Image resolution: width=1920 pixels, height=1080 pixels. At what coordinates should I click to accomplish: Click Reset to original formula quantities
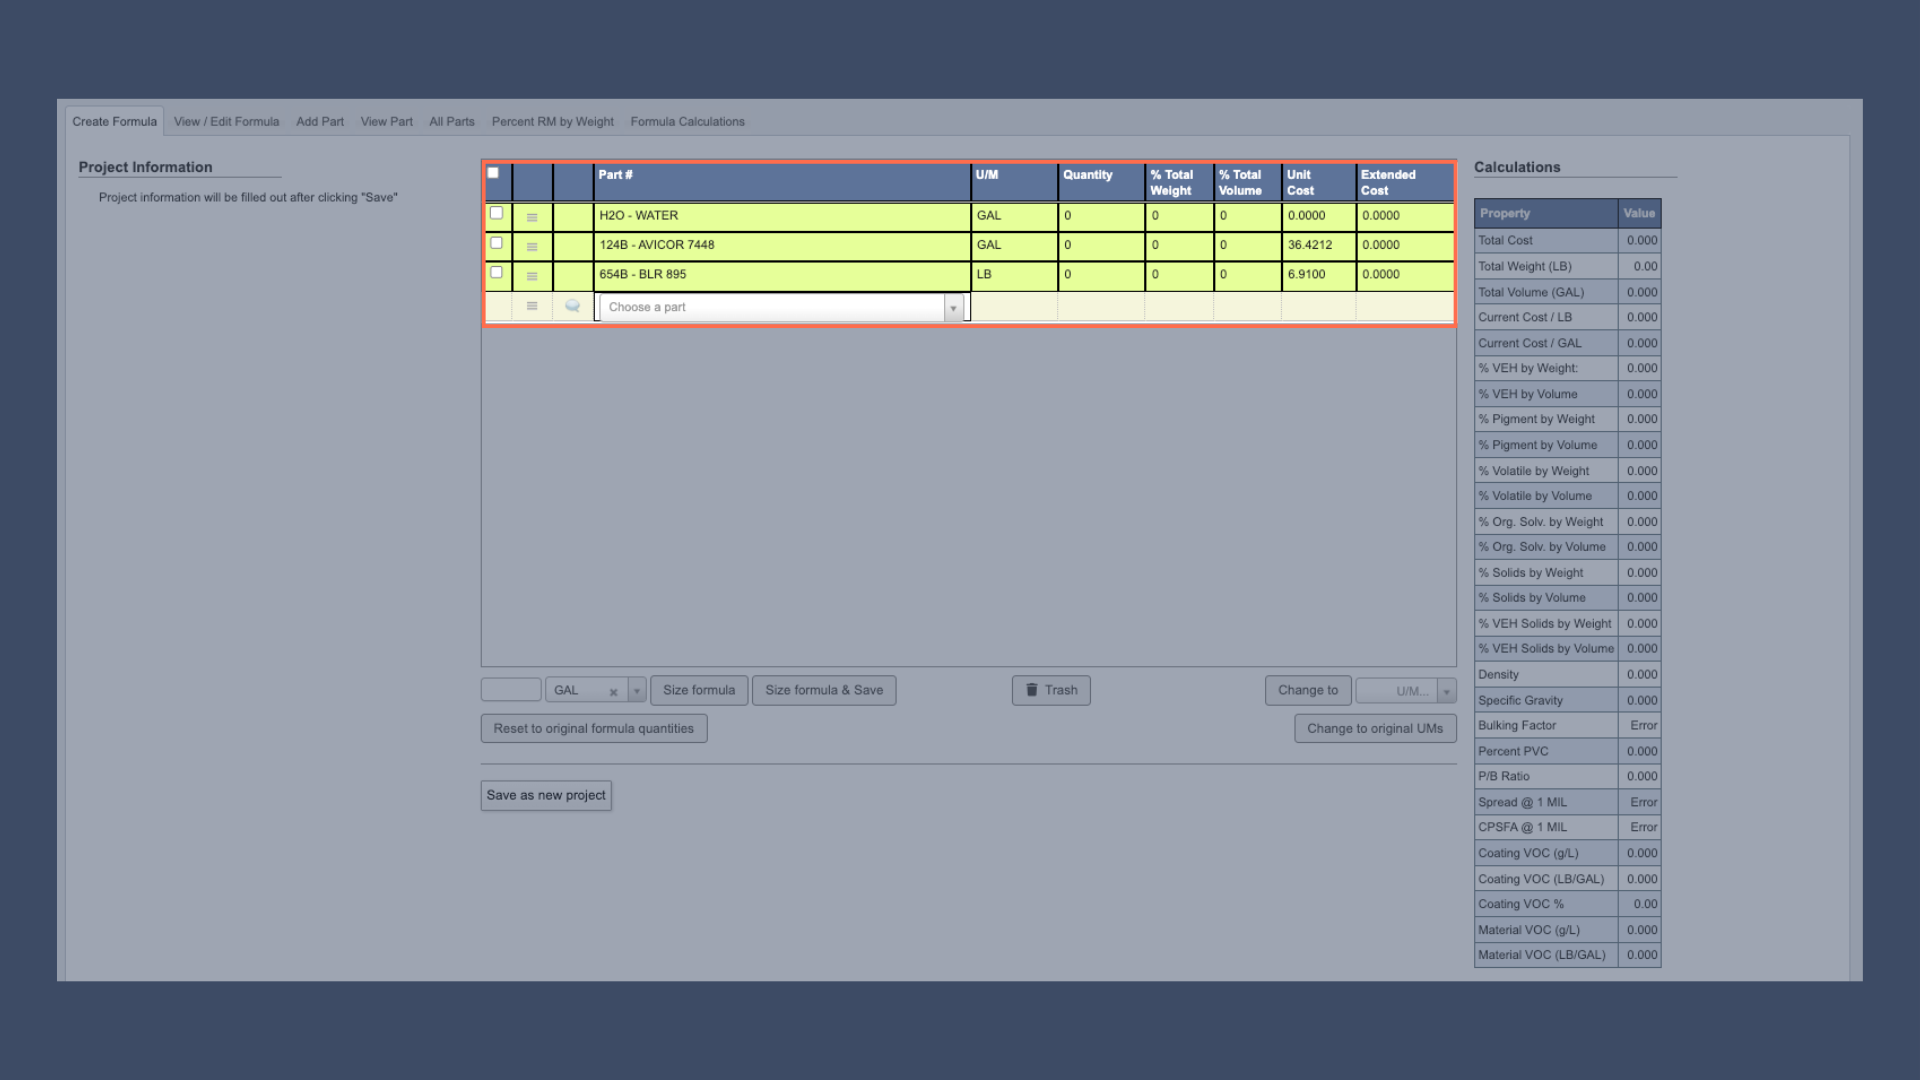point(593,728)
